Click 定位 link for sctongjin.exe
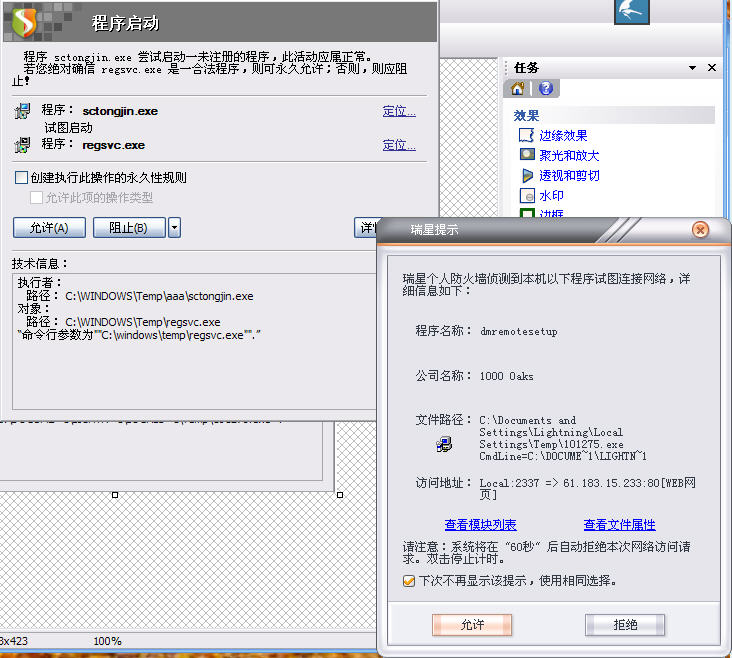 (x=399, y=111)
